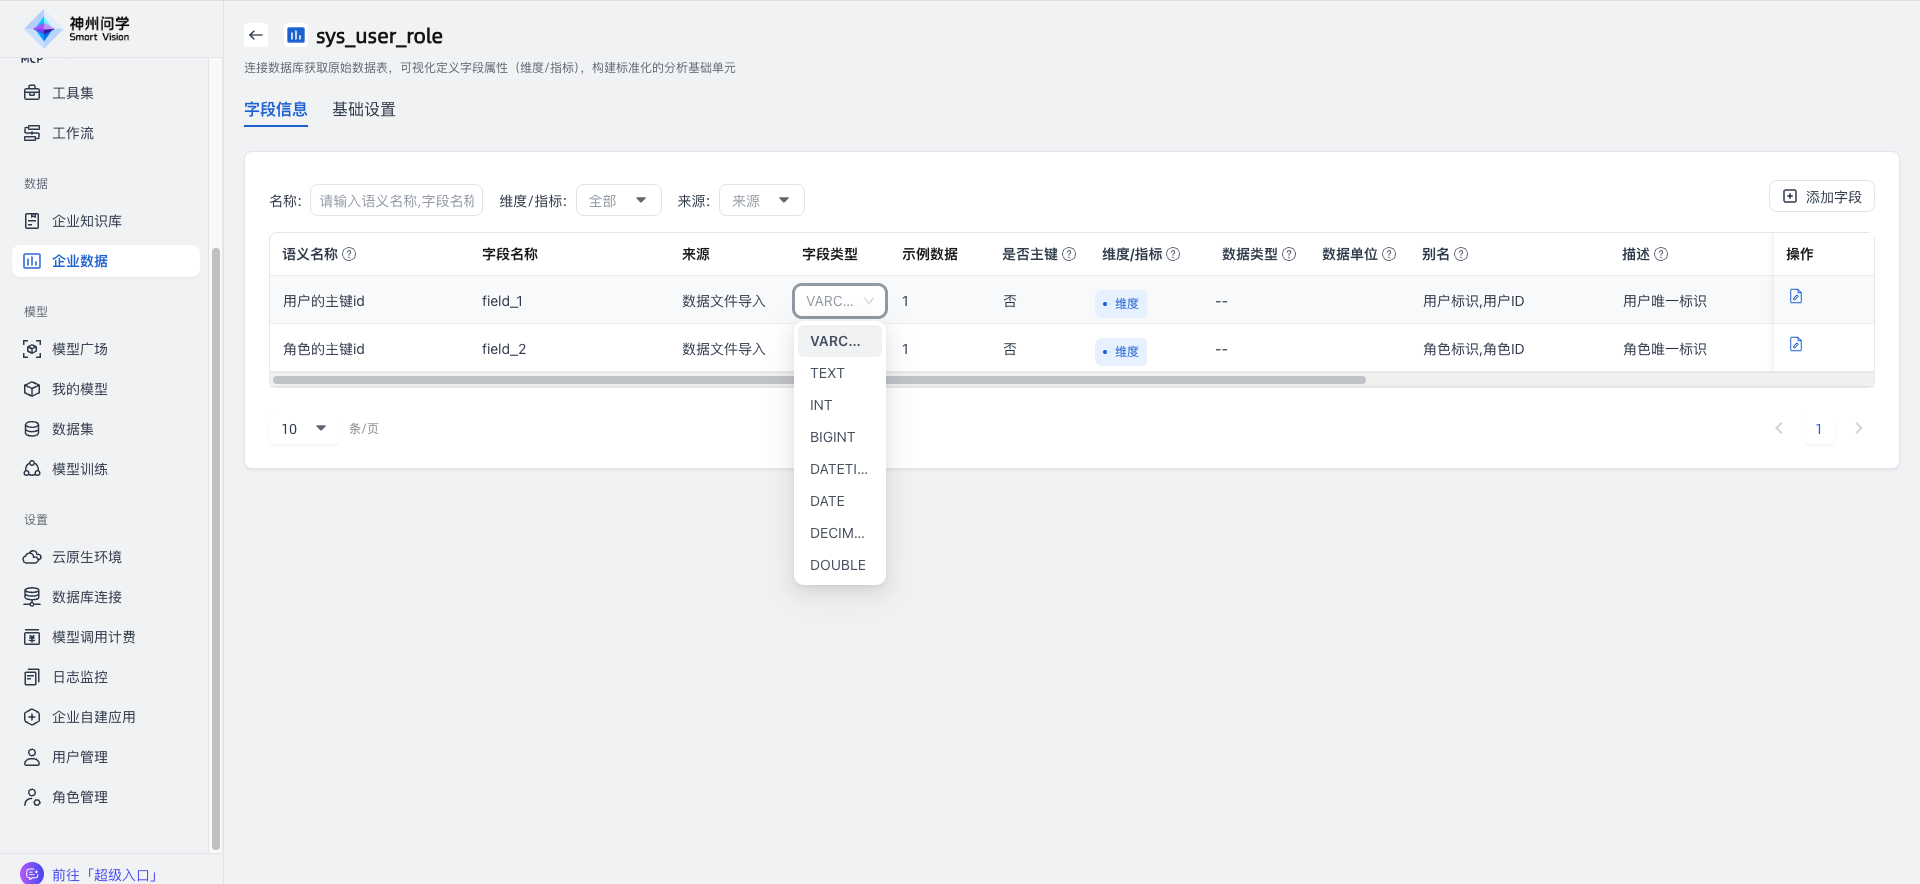This screenshot has width=1920, height=884.
Task: Open the page size dropdown showing 10
Action: [x=304, y=429]
